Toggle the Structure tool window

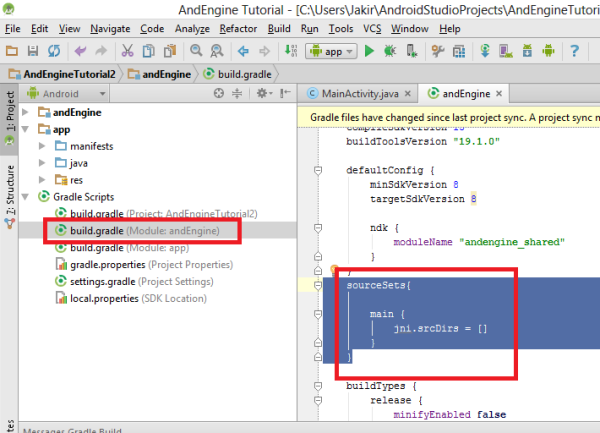(10, 185)
